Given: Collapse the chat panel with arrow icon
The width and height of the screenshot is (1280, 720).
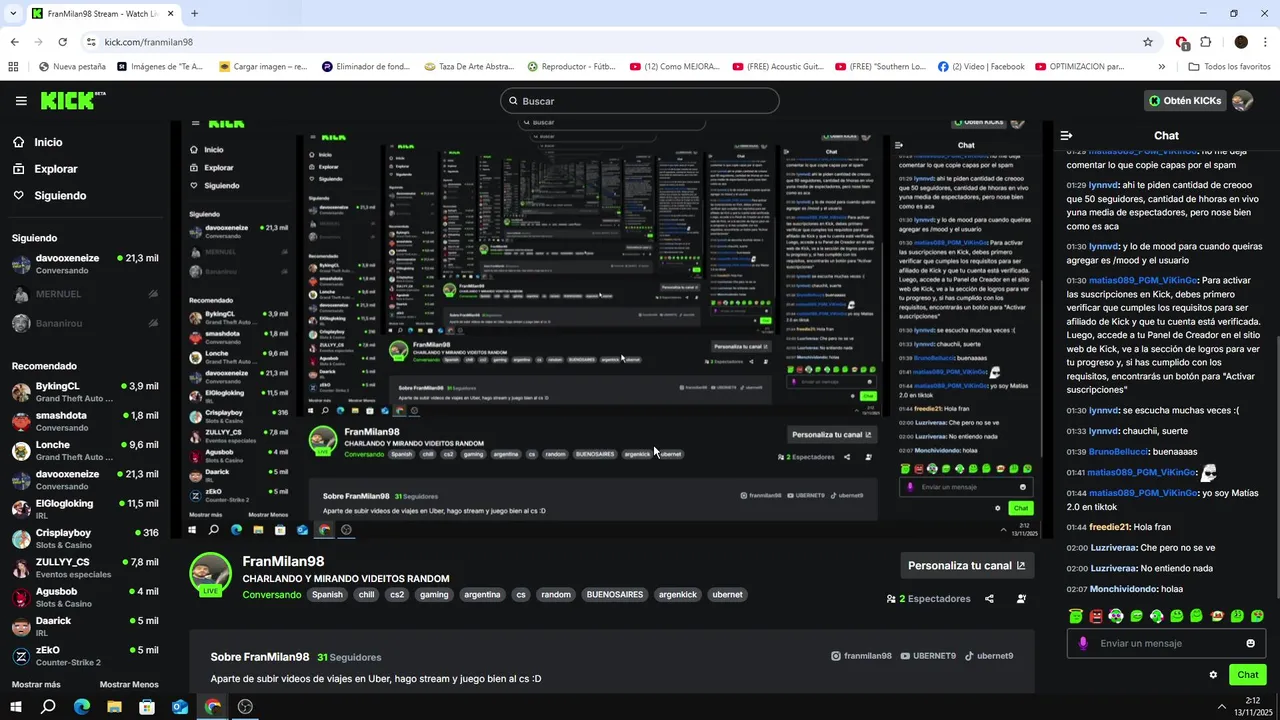Looking at the screenshot, I should coord(1066,135).
